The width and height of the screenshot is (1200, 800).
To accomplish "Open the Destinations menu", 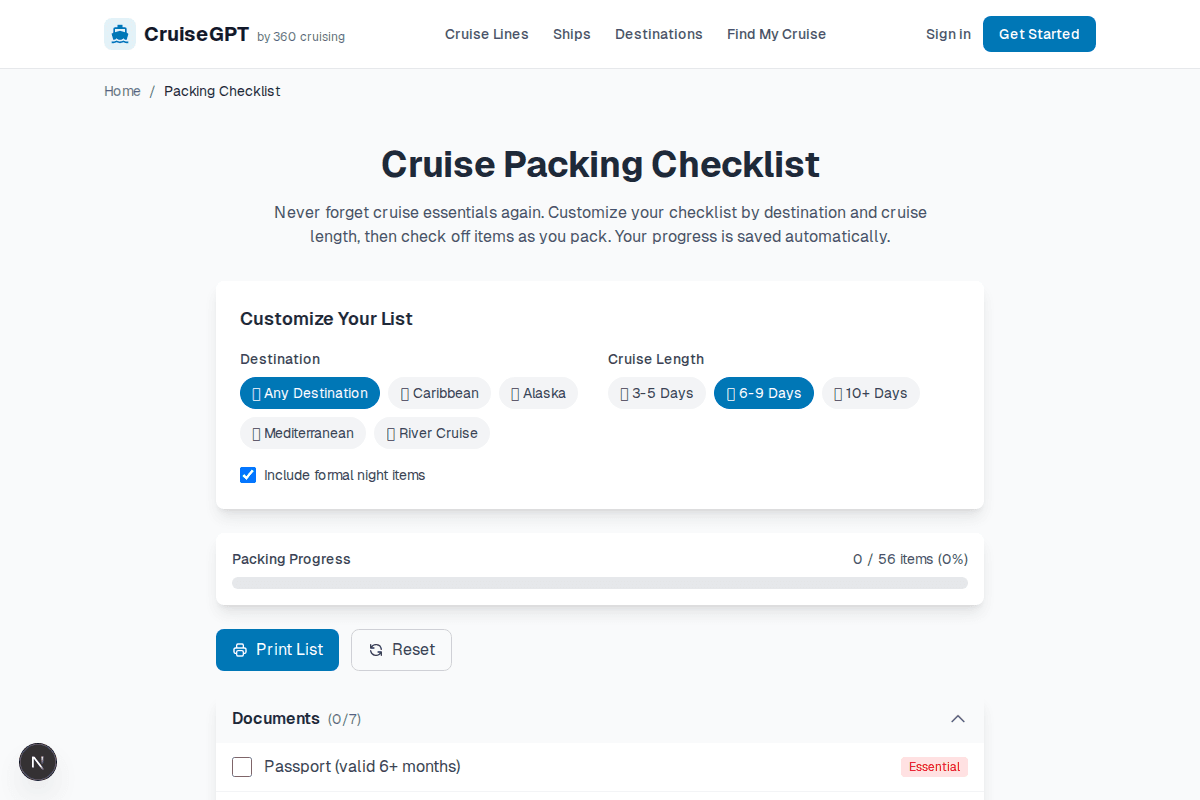I will [659, 34].
